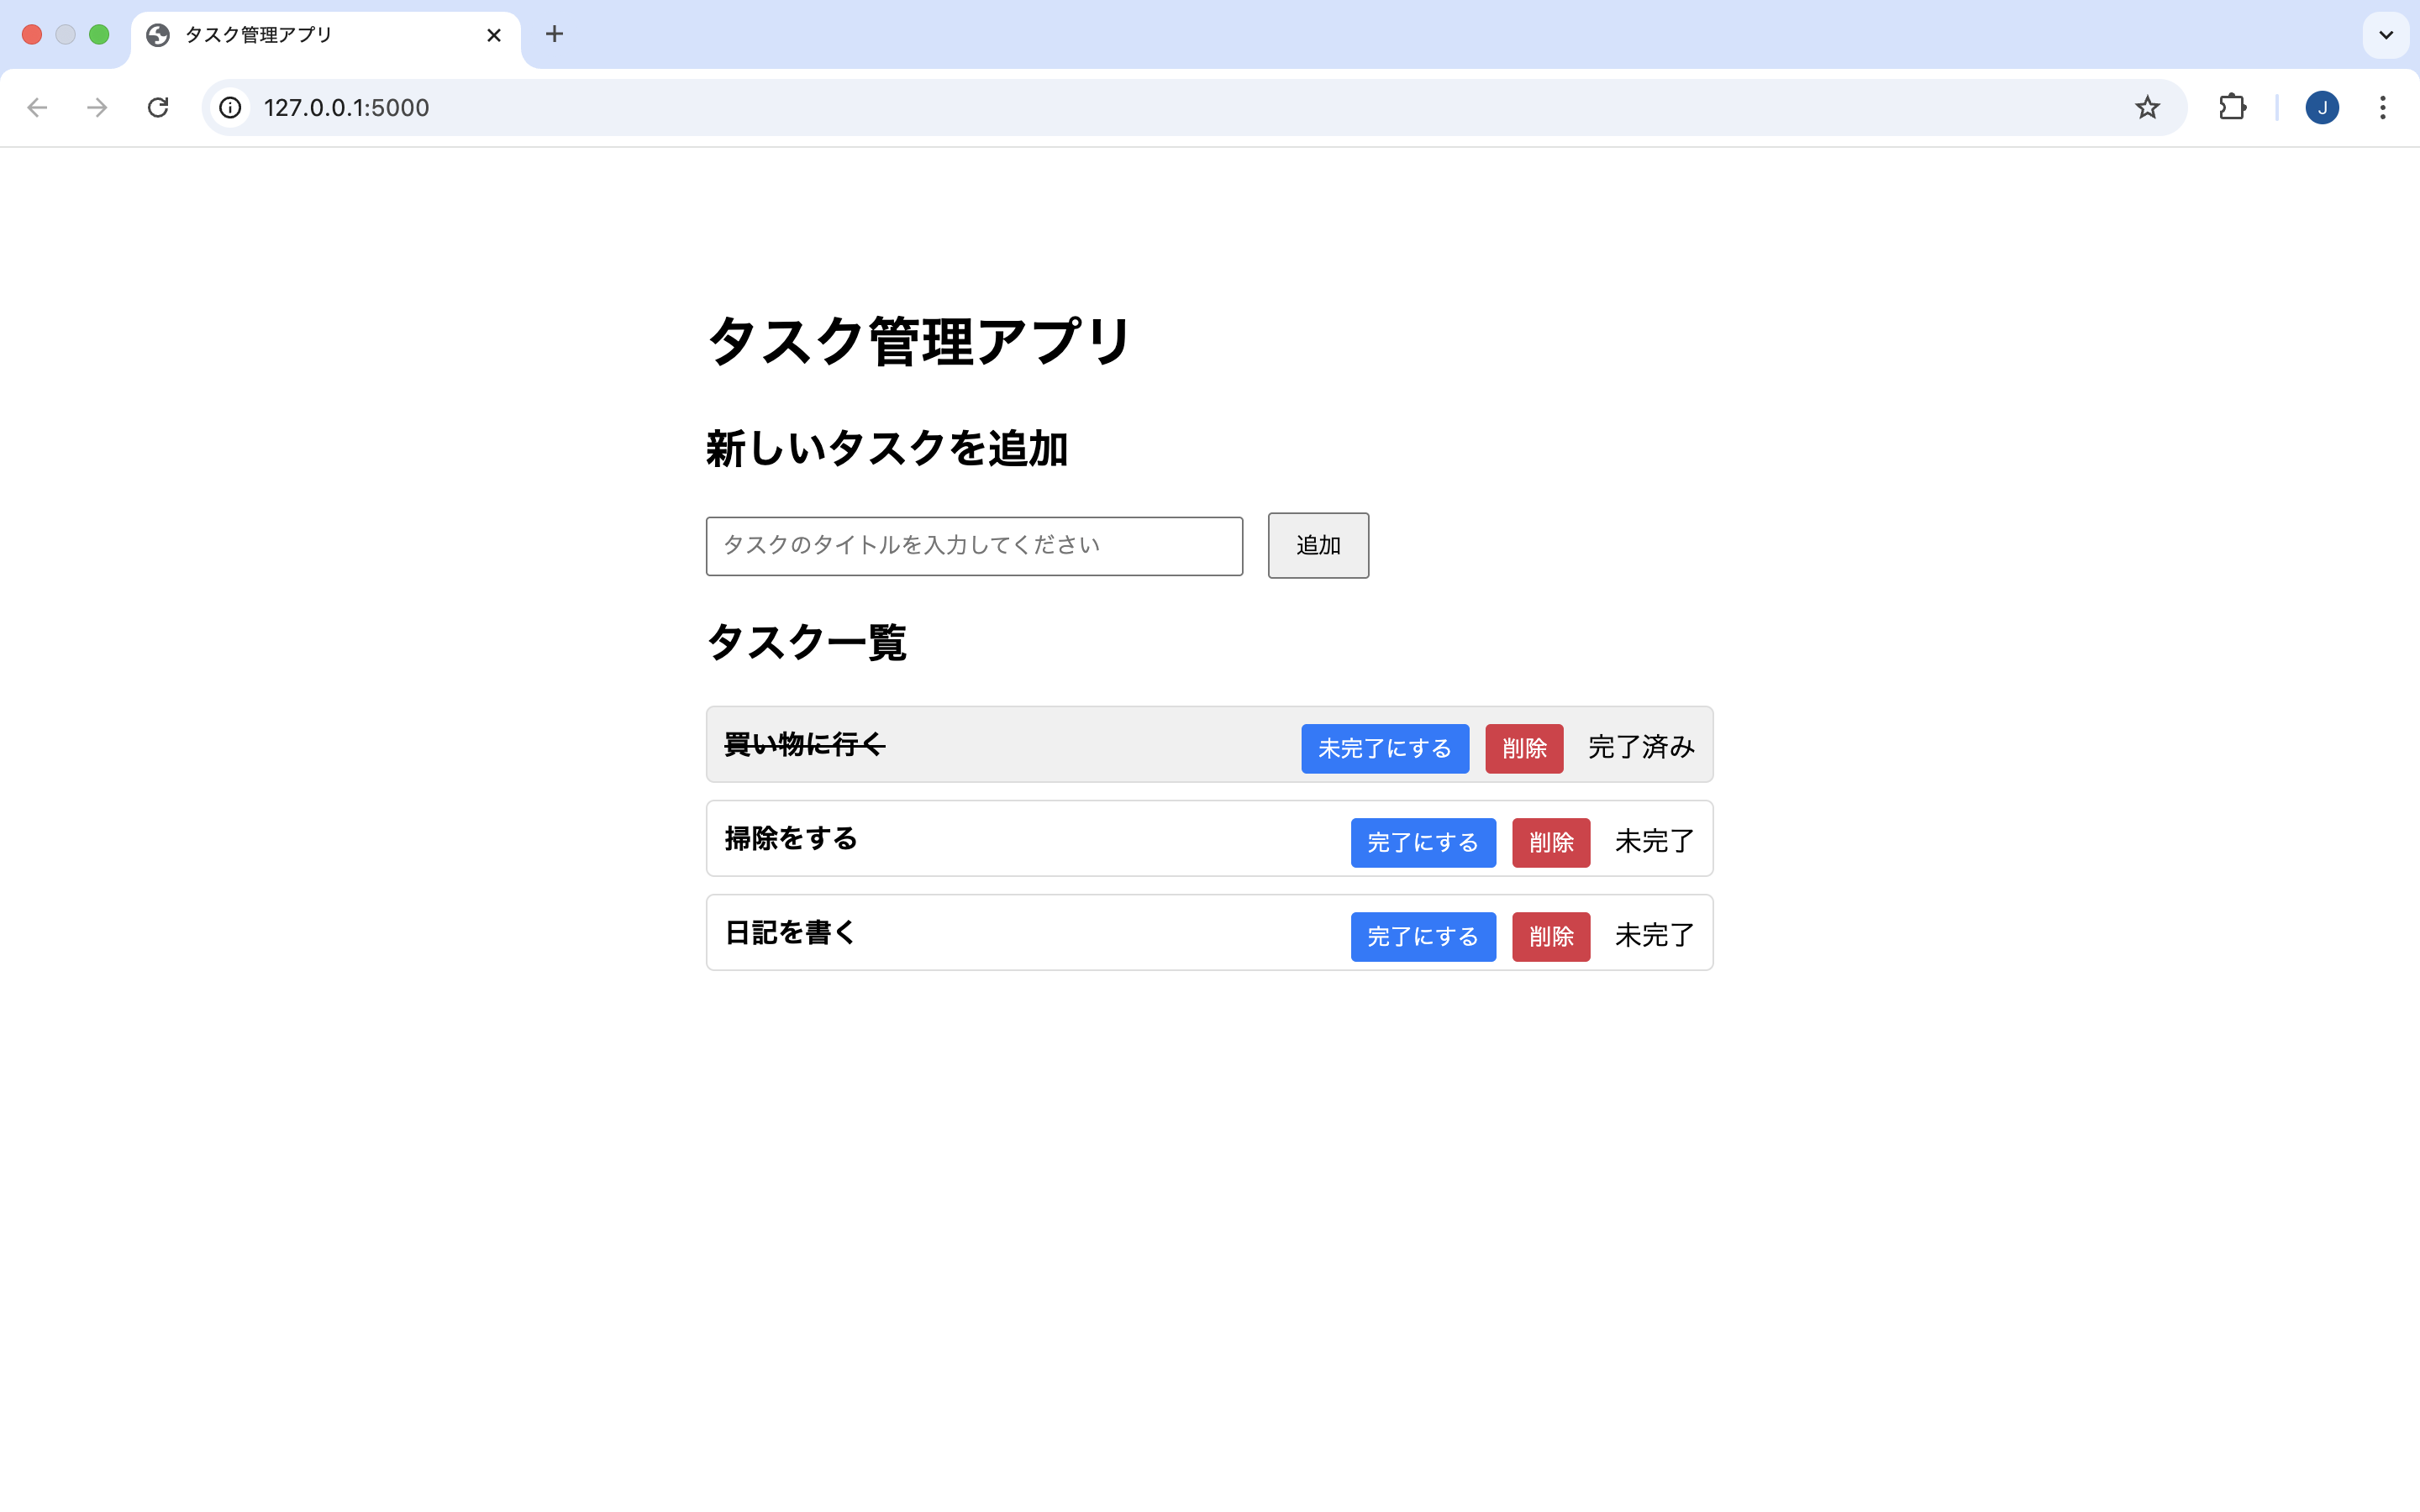Open the tab list chevron near window edge

(x=2386, y=34)
